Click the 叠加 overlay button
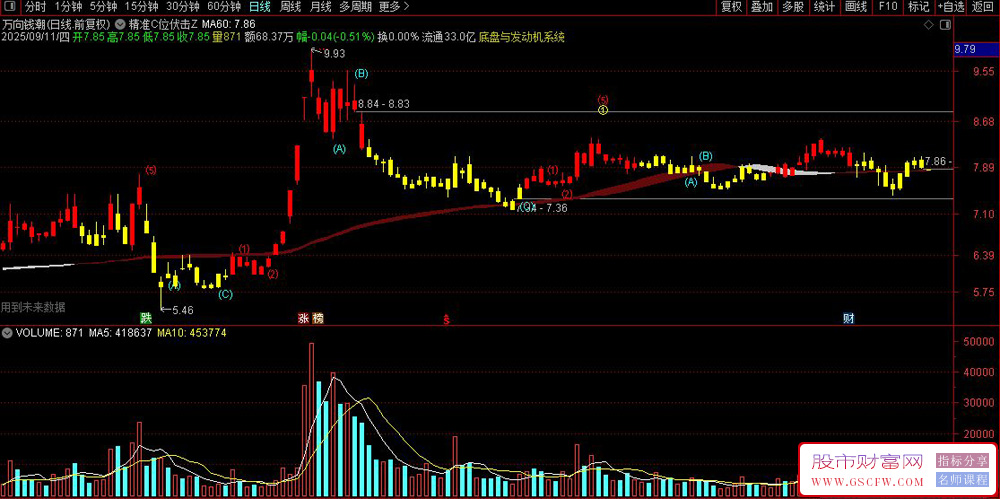This screenshot has width=1000, height=499. (x=761, y=7)
